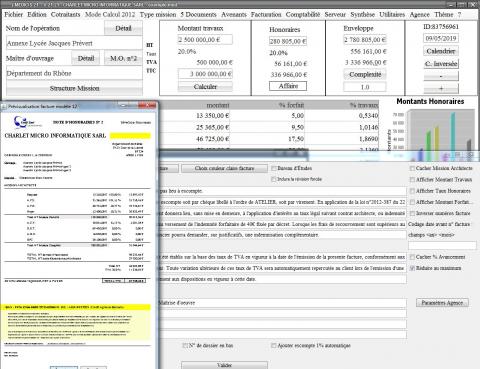
Task: Uncheck Réduire au maximum checkbox
Action: coord(412,268)
